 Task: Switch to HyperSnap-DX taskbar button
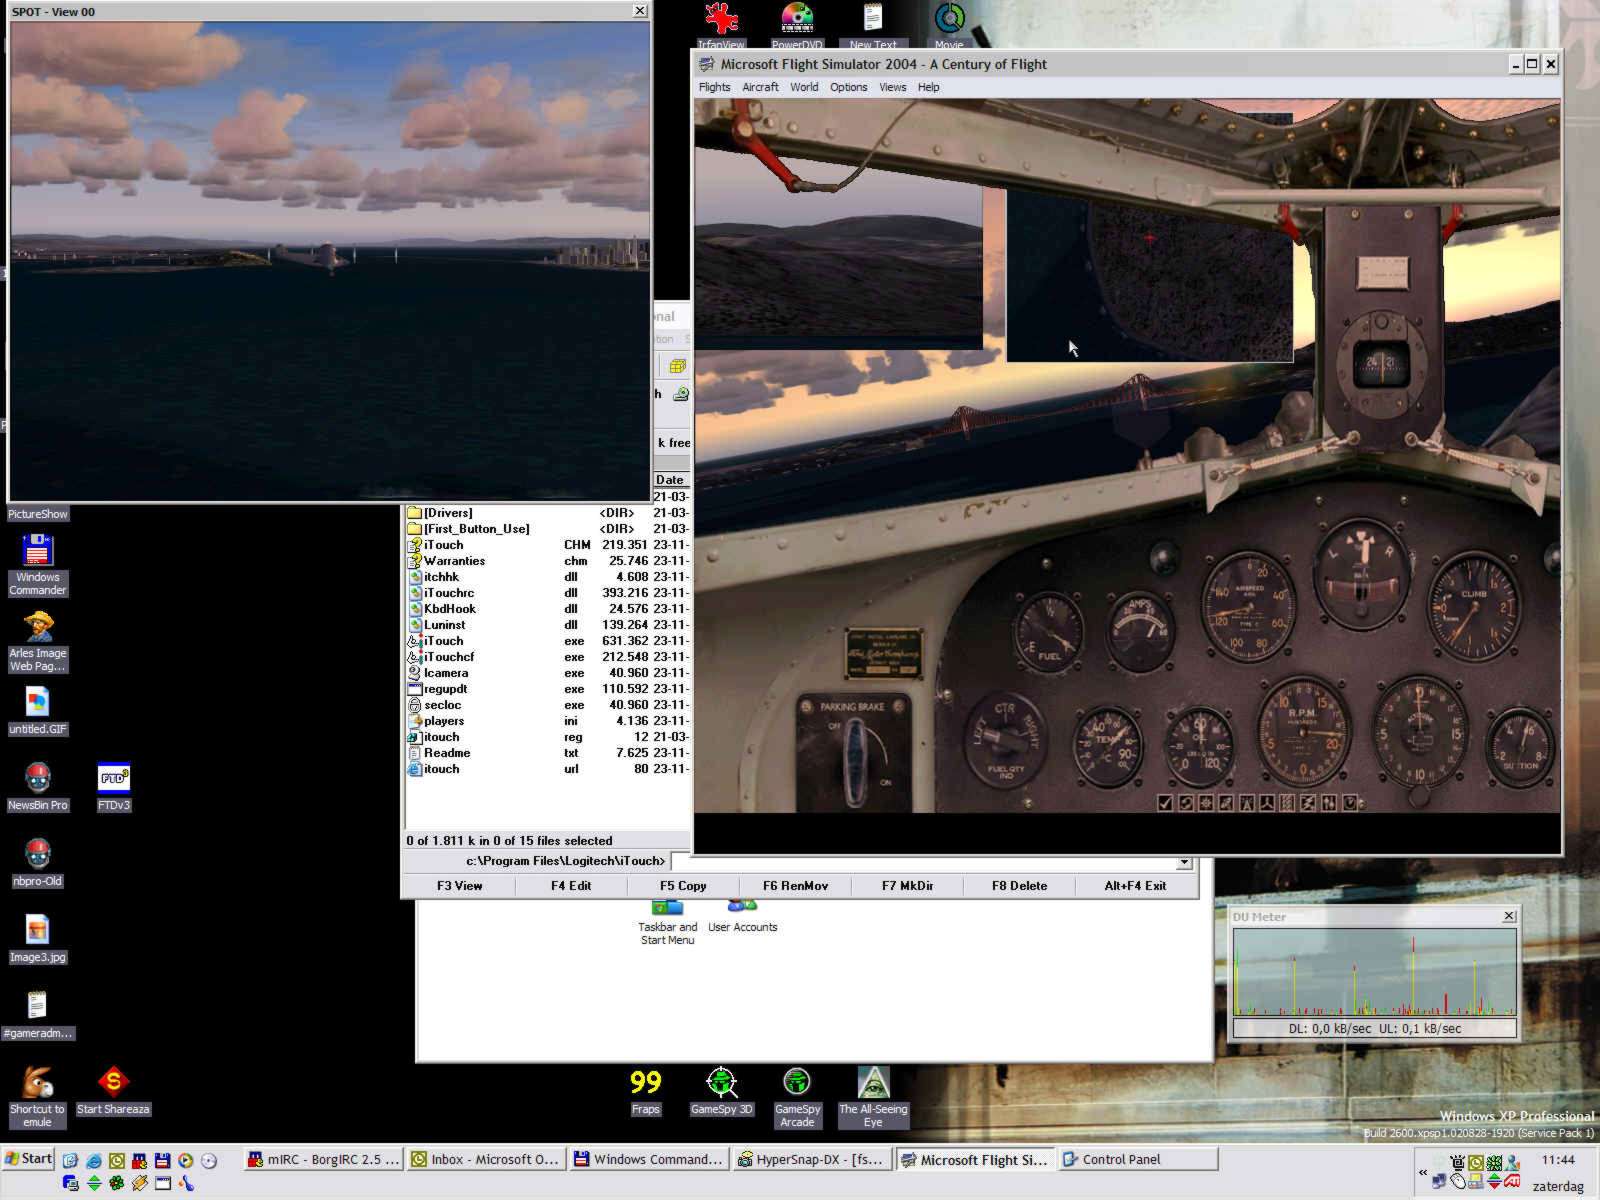click(x=811, y=1160)
